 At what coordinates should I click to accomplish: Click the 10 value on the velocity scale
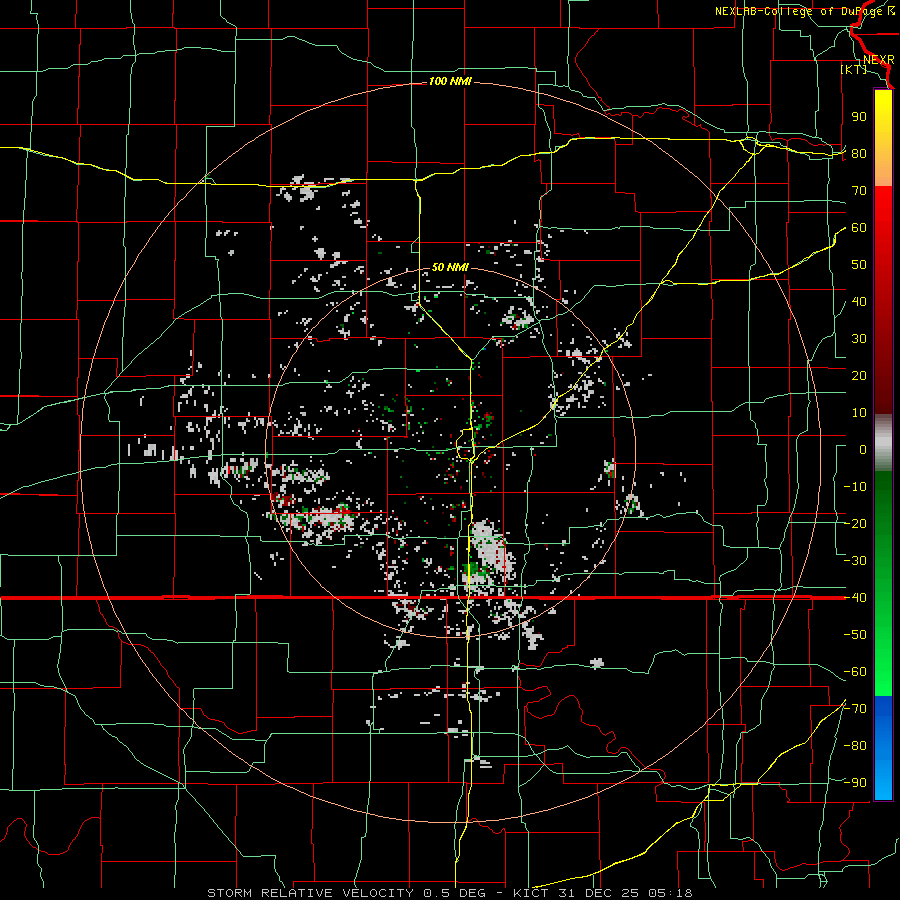click(859, 413)
